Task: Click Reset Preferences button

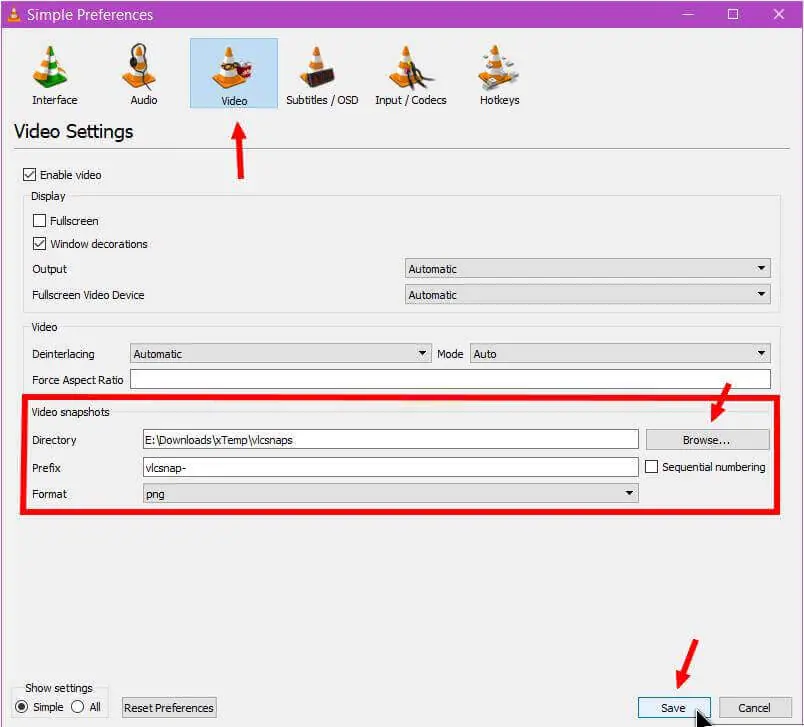Action: click(x=169, y=708)
